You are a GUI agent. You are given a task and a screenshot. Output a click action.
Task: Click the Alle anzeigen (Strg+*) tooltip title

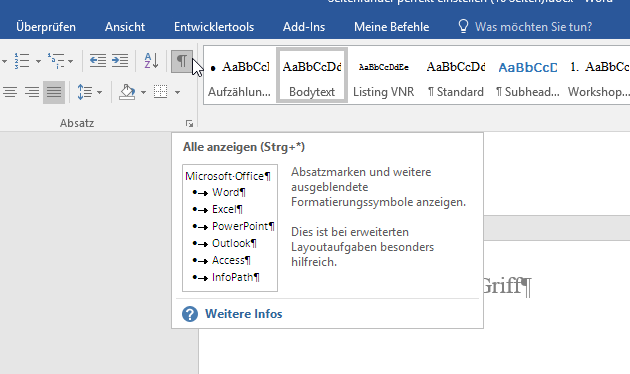(244, 147)
